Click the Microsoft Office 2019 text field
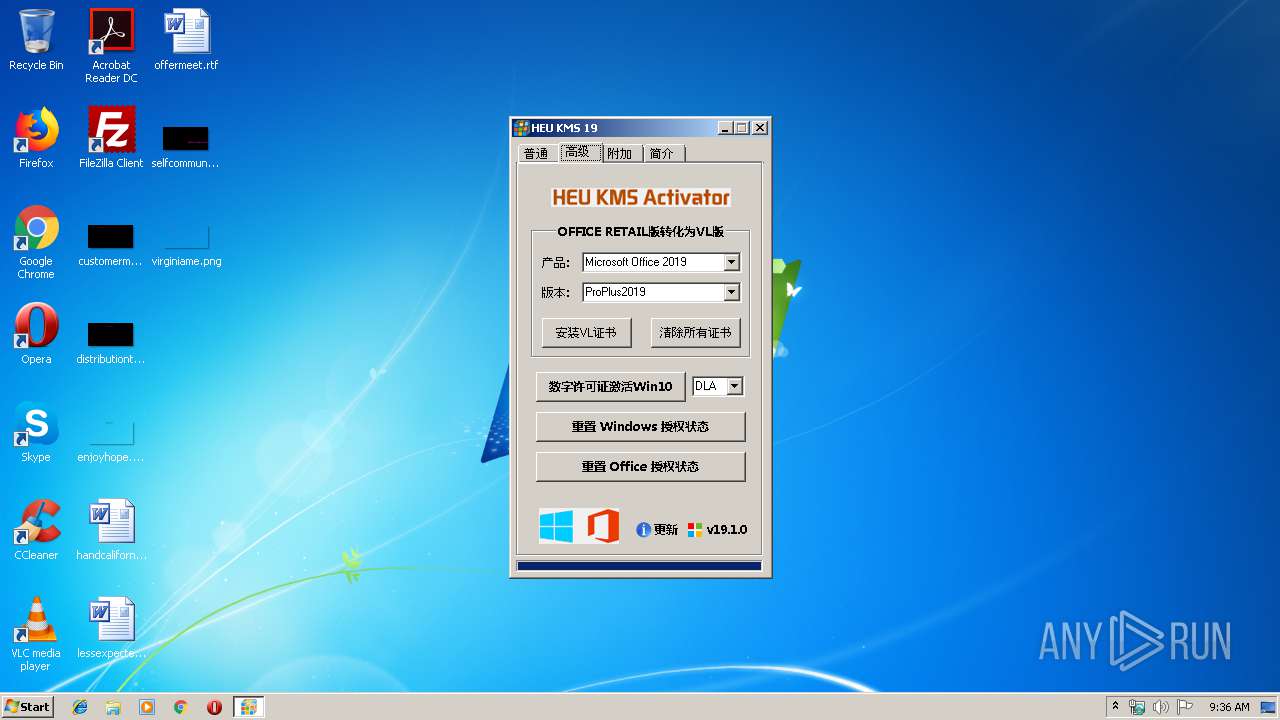 653,262
